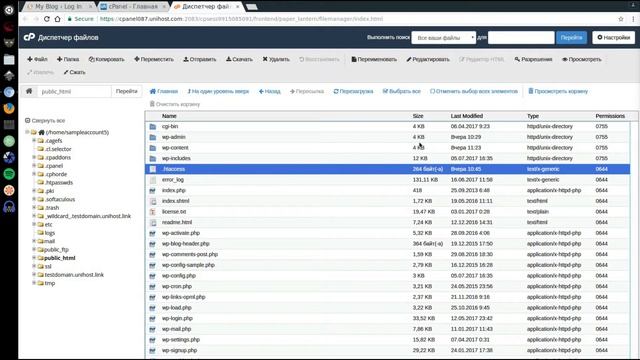This screenshot has width=640, height=360.
Task: Click the Скачать download button
Action: tap(239, 59)
